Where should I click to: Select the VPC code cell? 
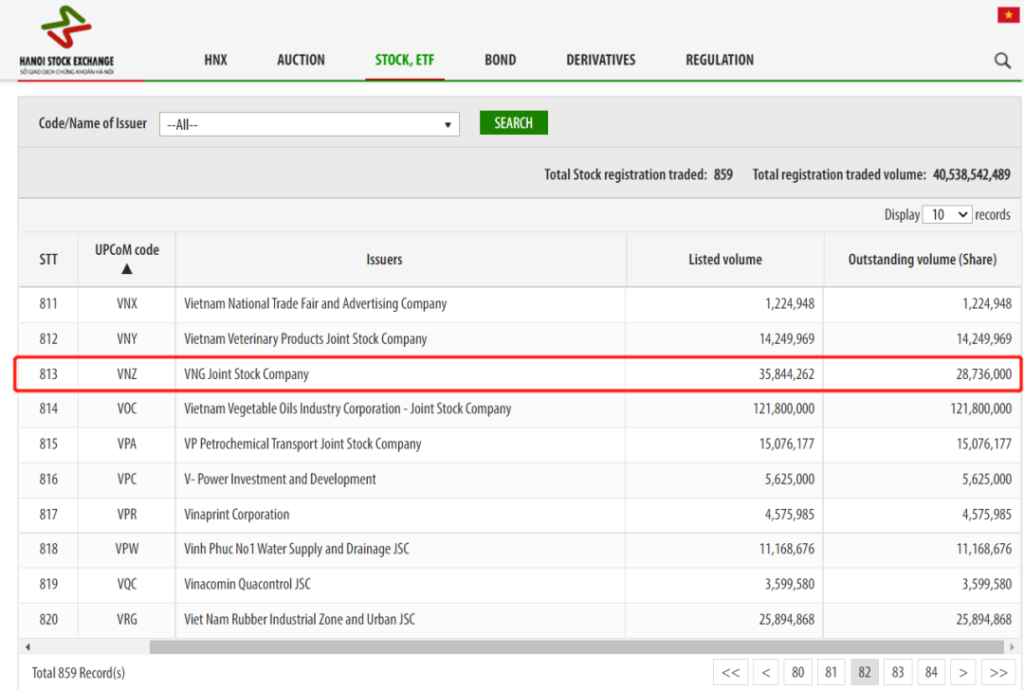click(127, 479)
